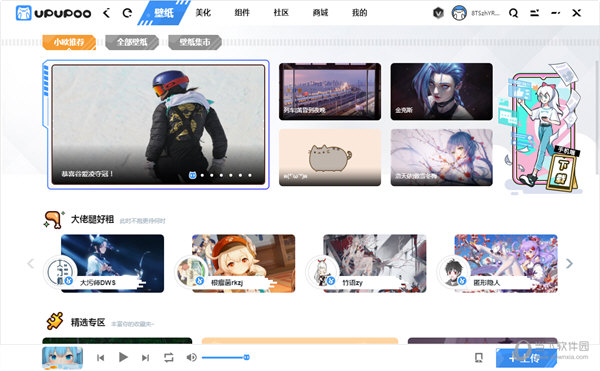Open search with magnifier icon
This screenshot has width=600, height=371.
coord(514,13)
